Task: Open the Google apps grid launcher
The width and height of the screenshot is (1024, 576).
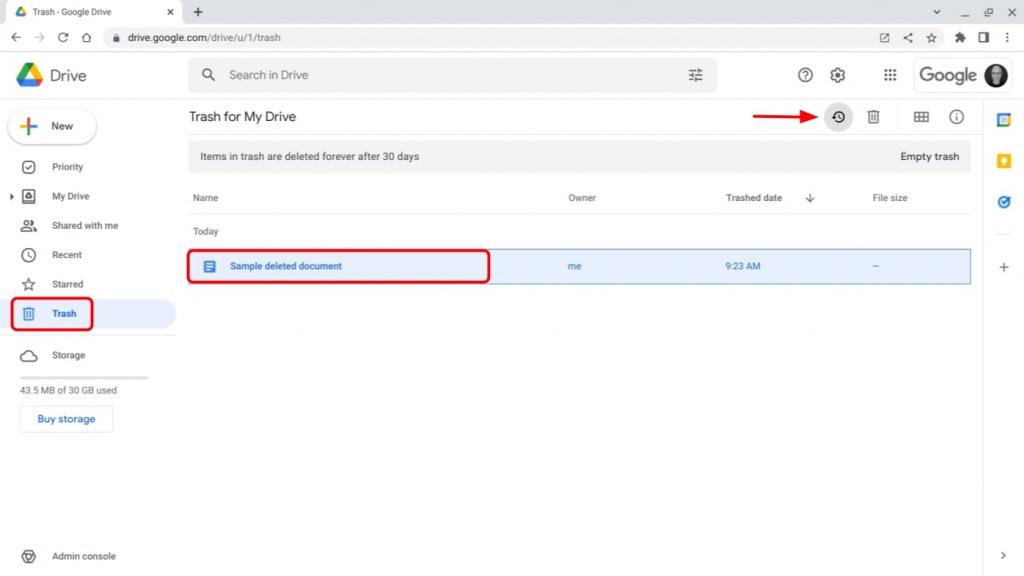Action: tap(890, 75)
